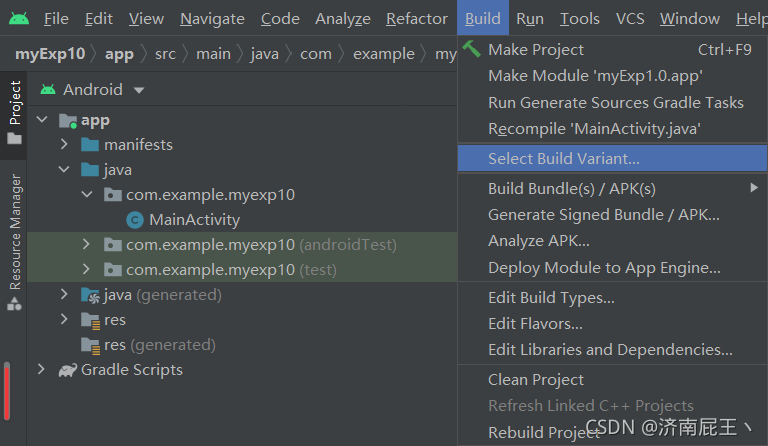The width and height of the screenshot is (768, 446).
Task: Select Clean Project from Build menu
Action: [x=536, y=380]
